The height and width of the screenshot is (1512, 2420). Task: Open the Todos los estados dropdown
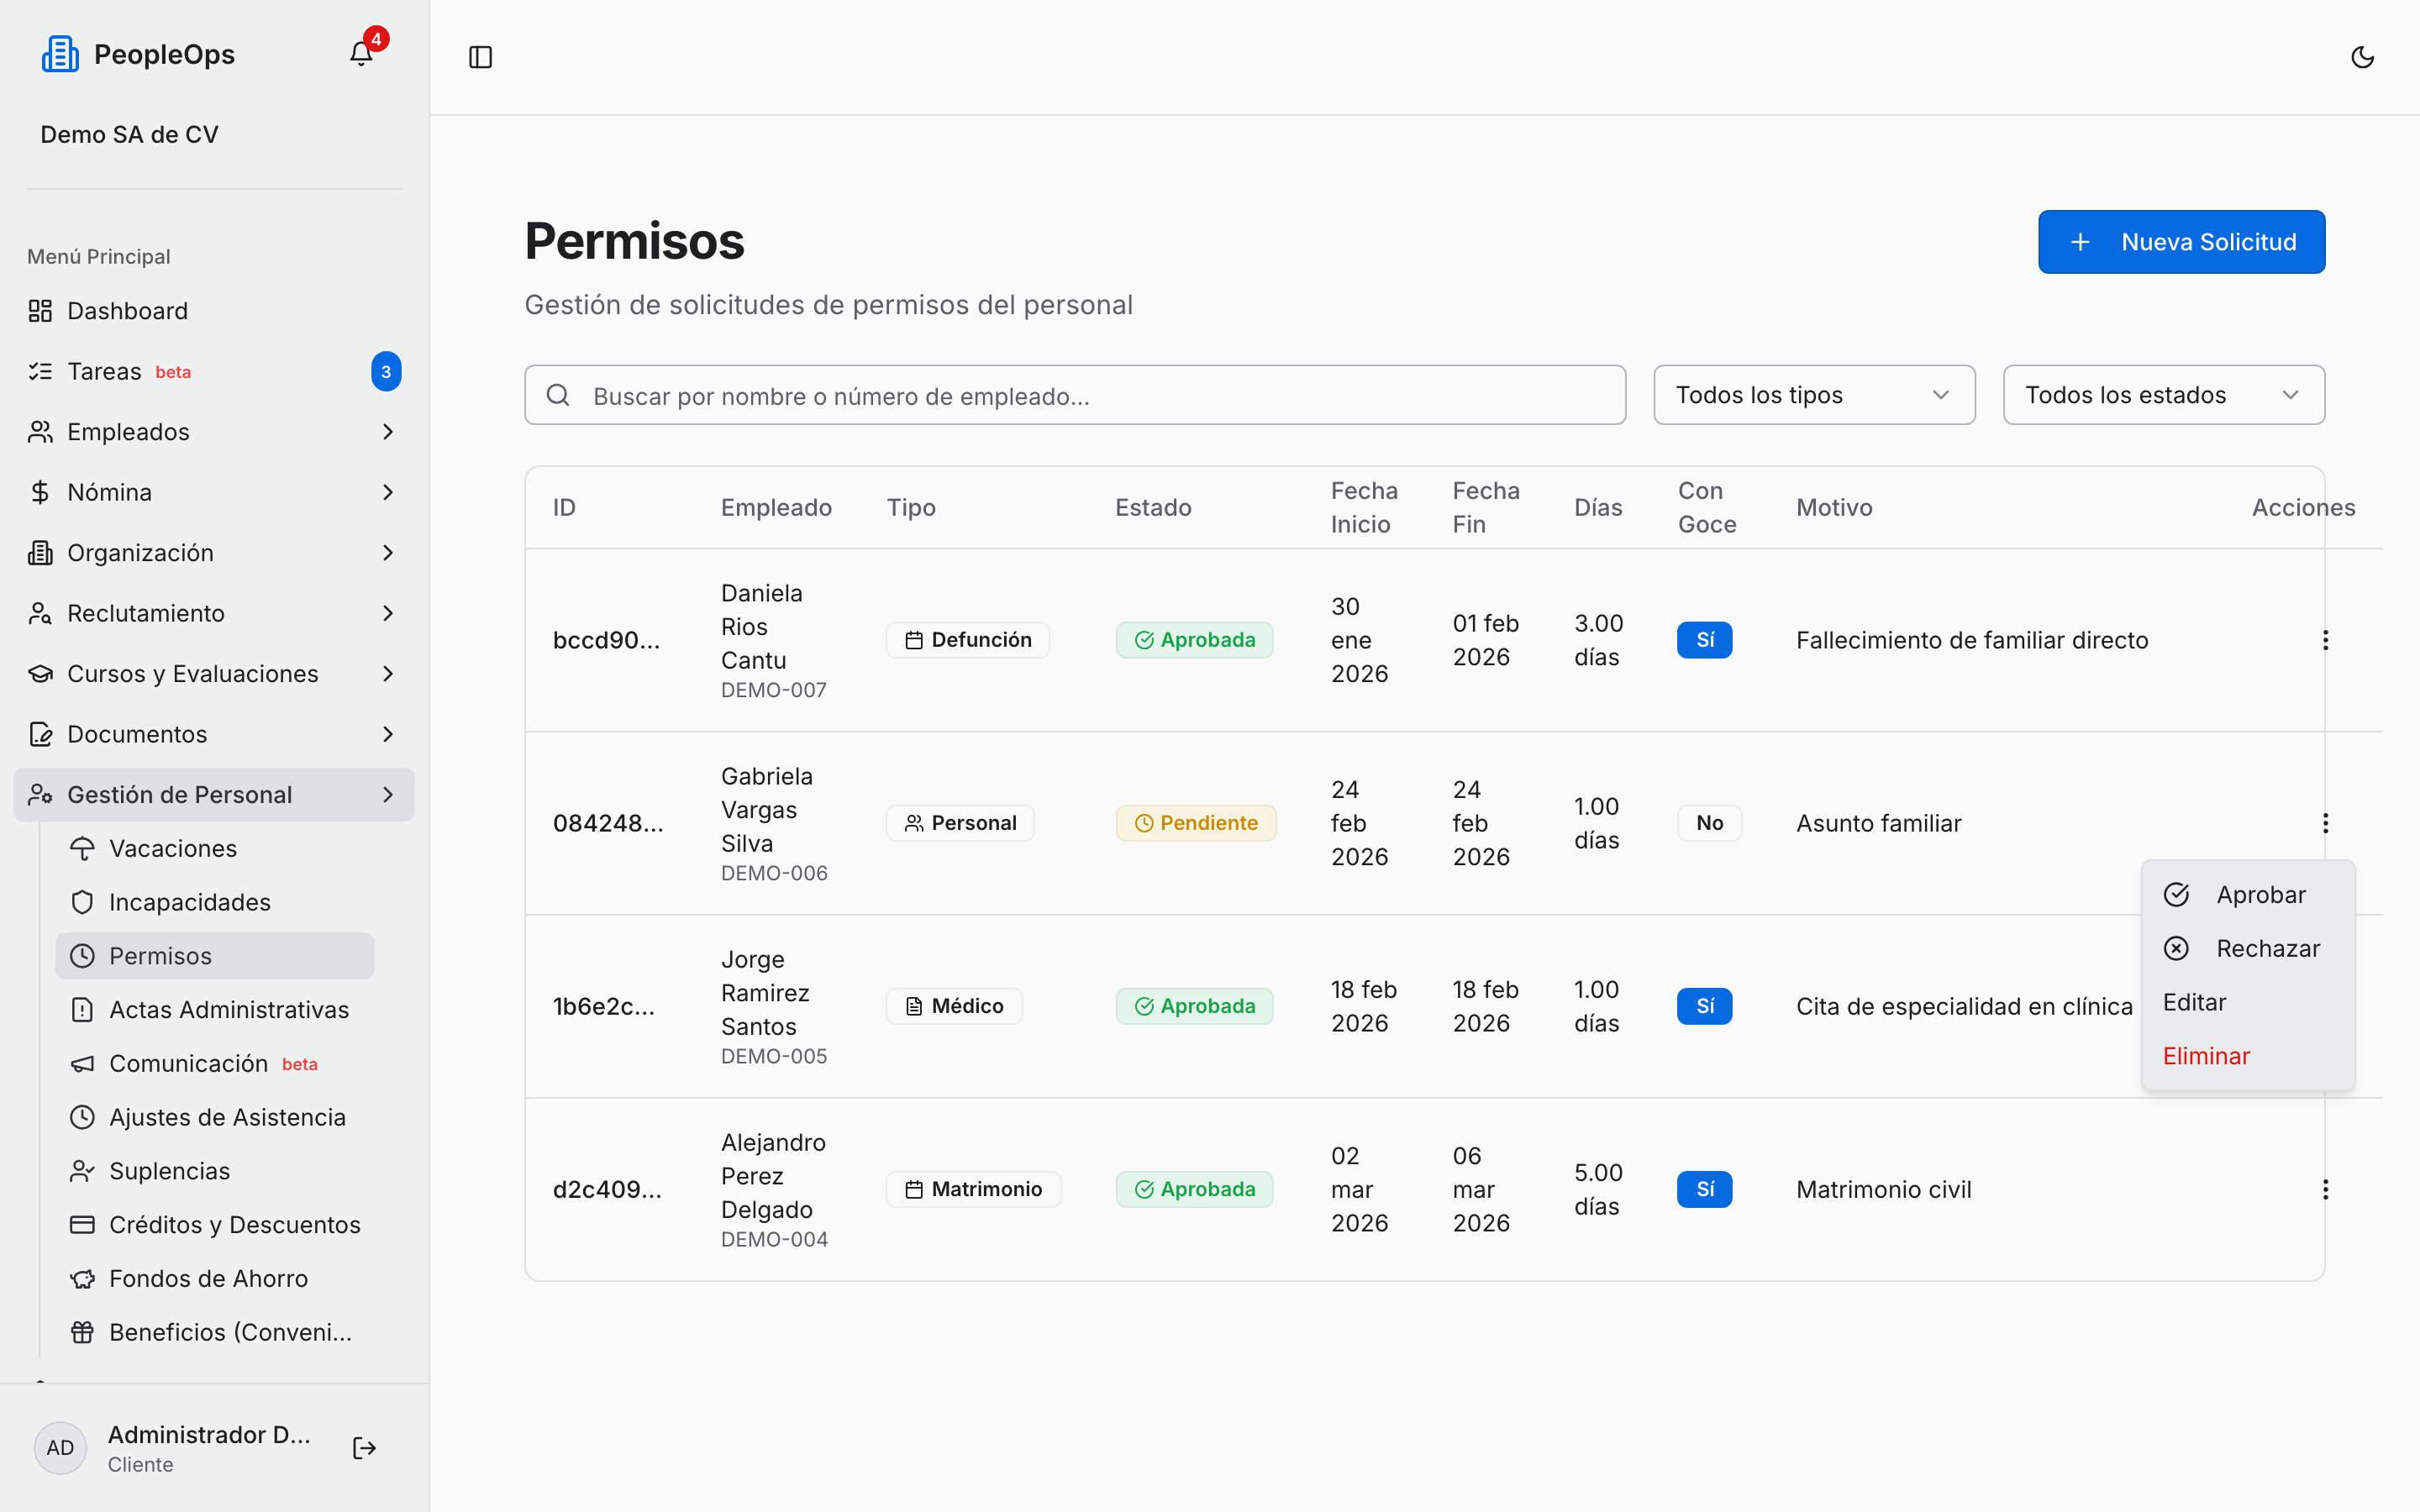coord(2163,395)
